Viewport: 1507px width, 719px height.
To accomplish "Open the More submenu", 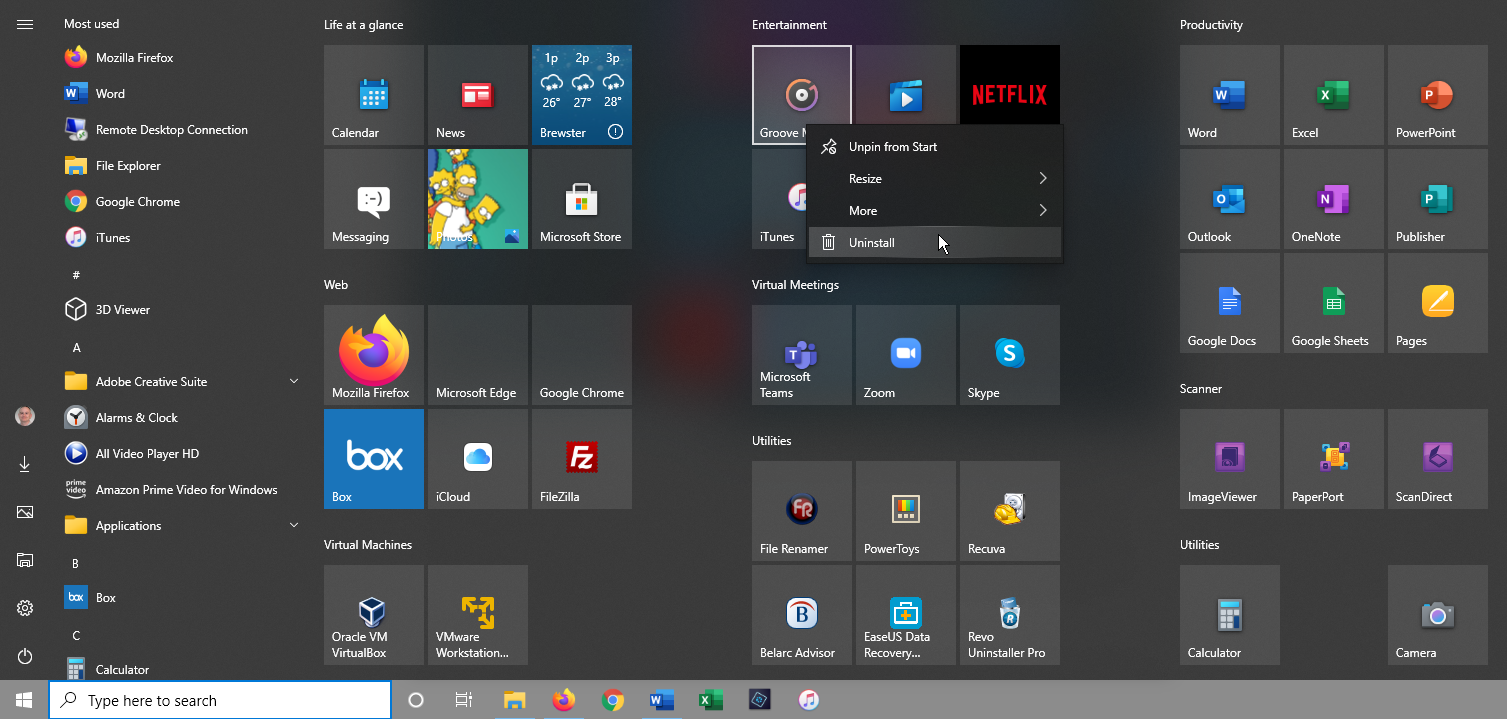I will (x=934, y=211).
